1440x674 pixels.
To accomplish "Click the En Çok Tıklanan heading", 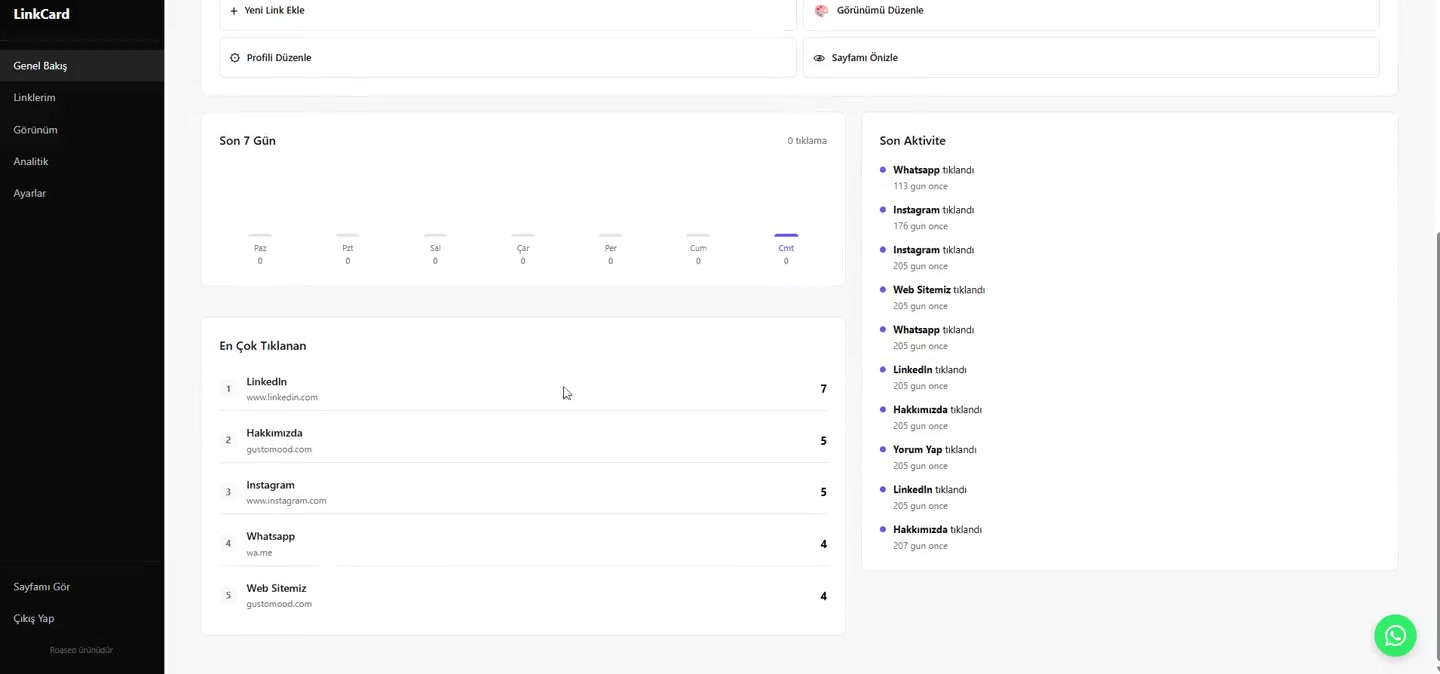I will click(x=263, y=346).
